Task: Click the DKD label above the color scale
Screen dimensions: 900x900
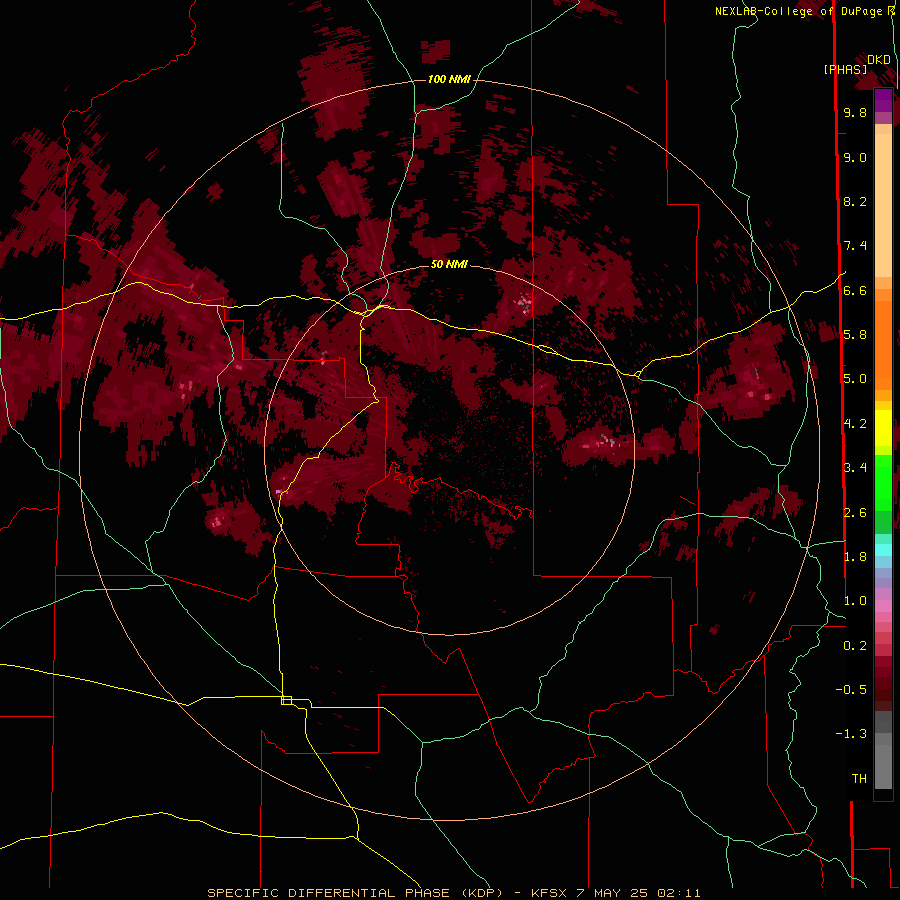Action: 879,60
